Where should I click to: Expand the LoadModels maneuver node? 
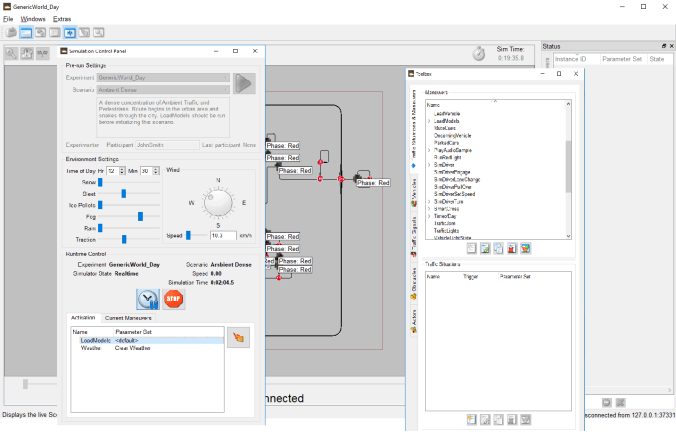coord(429,121)
